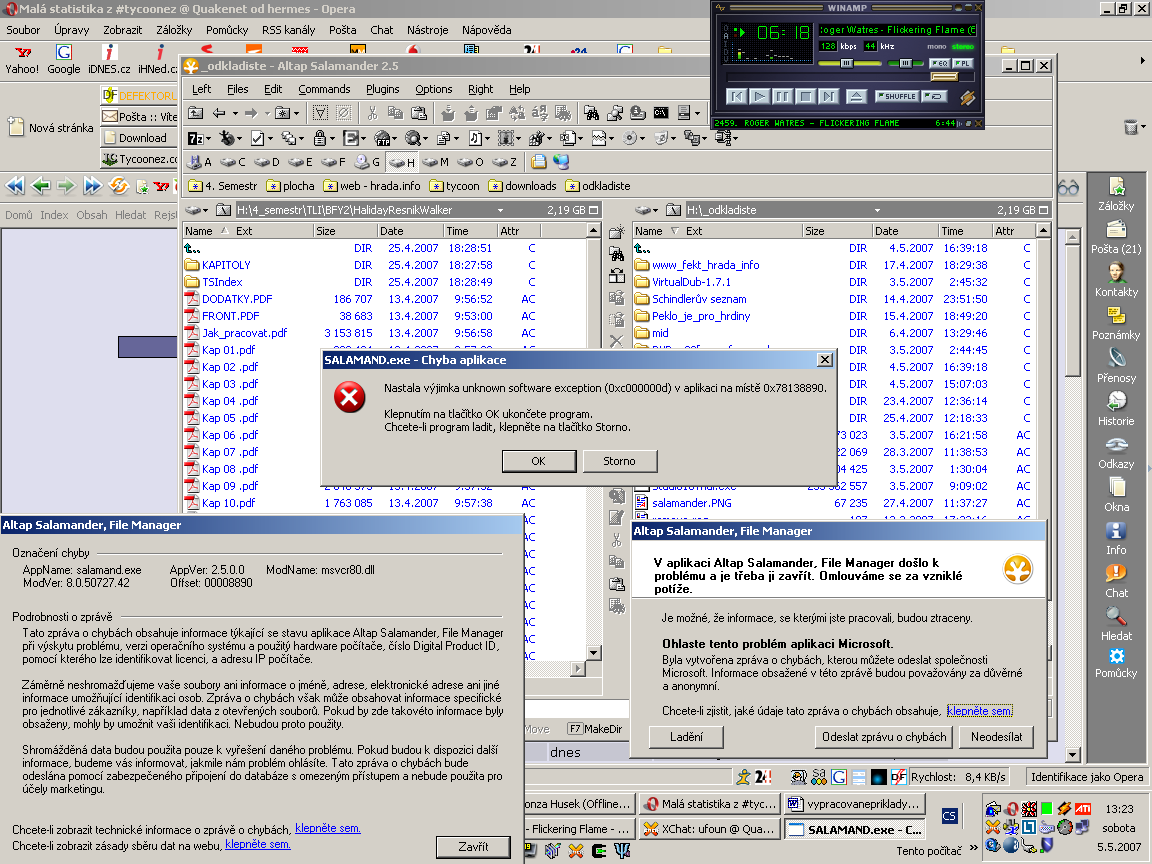Click Neodesílat to skip sending report
This screenshot has height=864, width=1152.
point(996,737)
